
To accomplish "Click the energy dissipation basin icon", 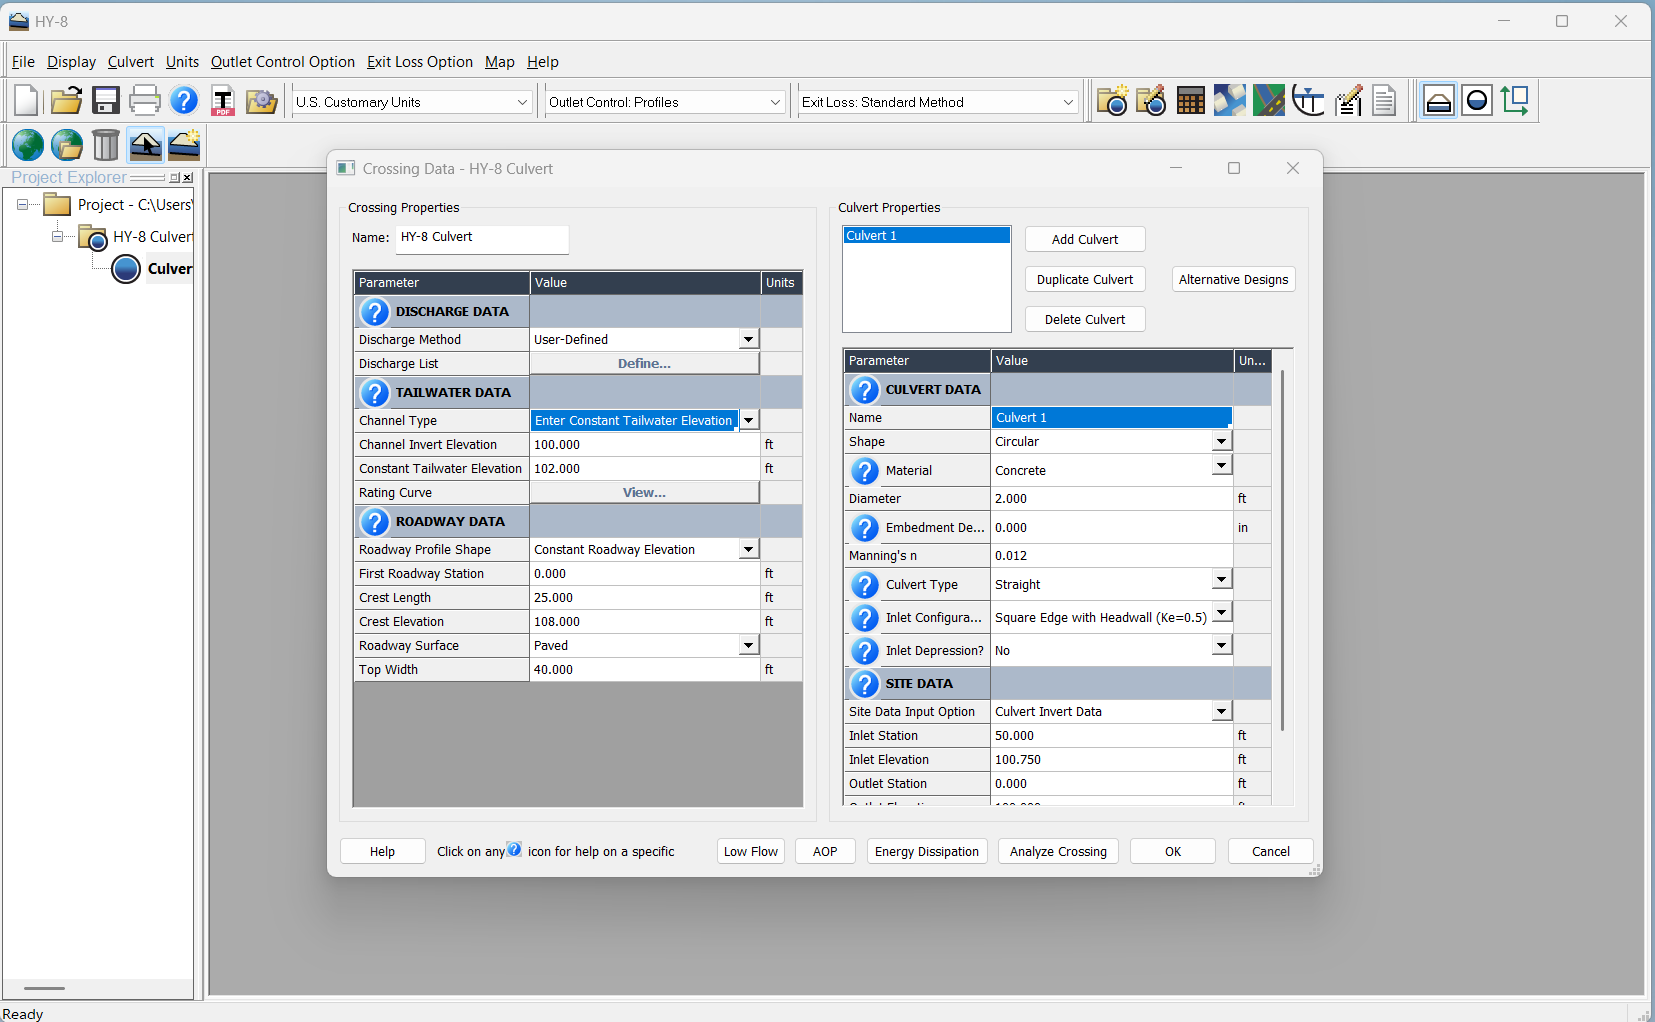I will tap(1308, 101).
